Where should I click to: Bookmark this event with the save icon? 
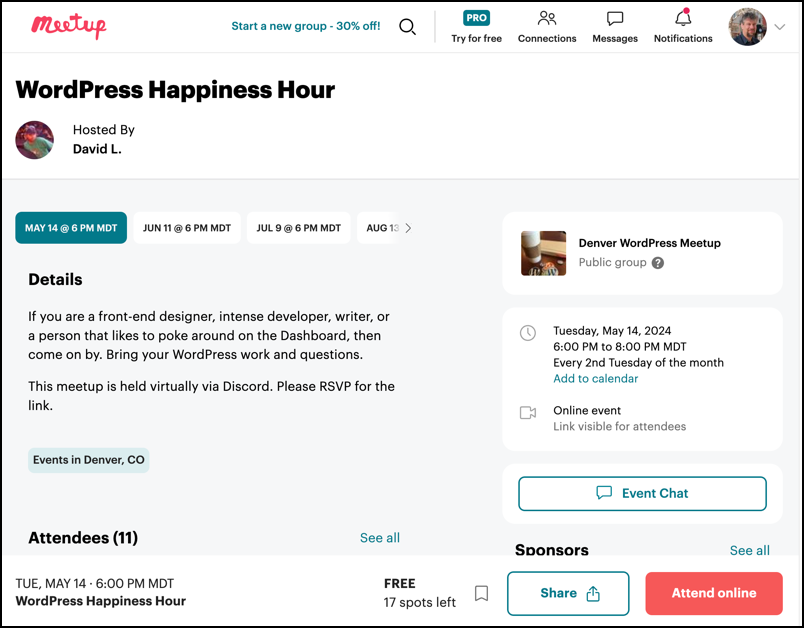(x=481, y=593)
